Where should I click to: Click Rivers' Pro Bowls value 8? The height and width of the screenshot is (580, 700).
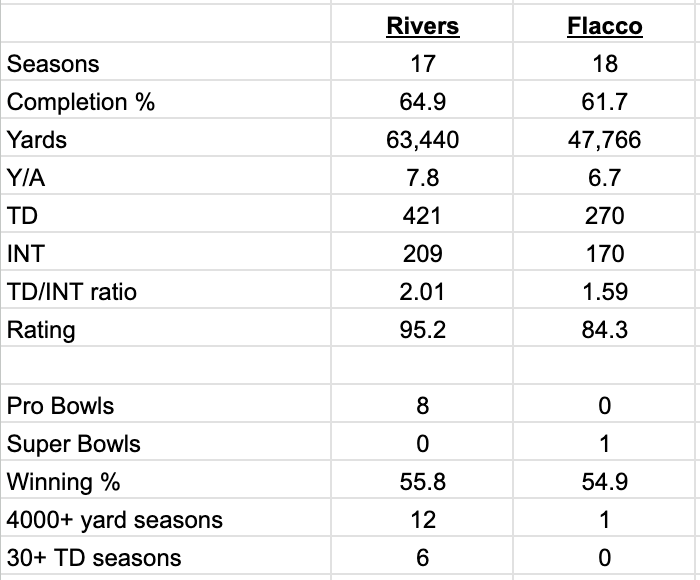422,406
